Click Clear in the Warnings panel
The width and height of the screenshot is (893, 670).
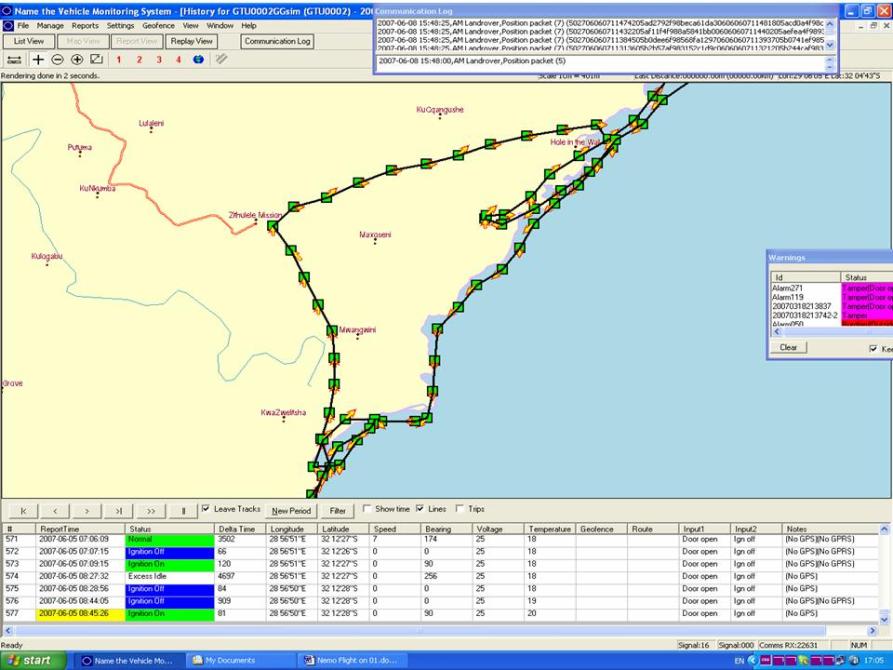[788, 348]
